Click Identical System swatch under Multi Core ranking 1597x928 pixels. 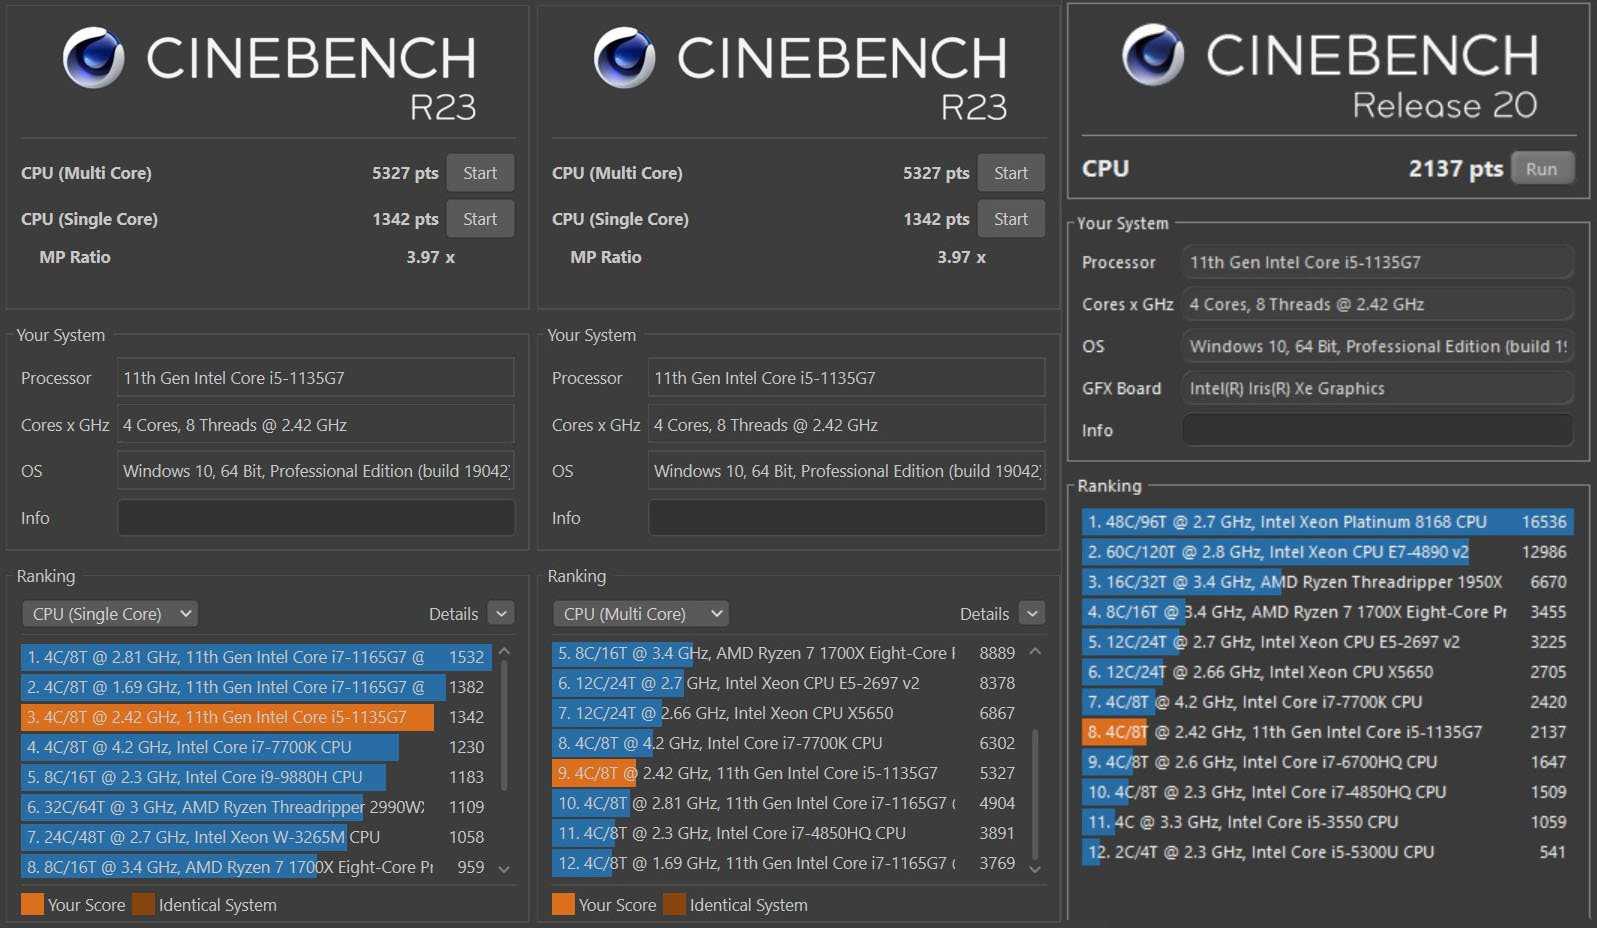tap(674, 904)
